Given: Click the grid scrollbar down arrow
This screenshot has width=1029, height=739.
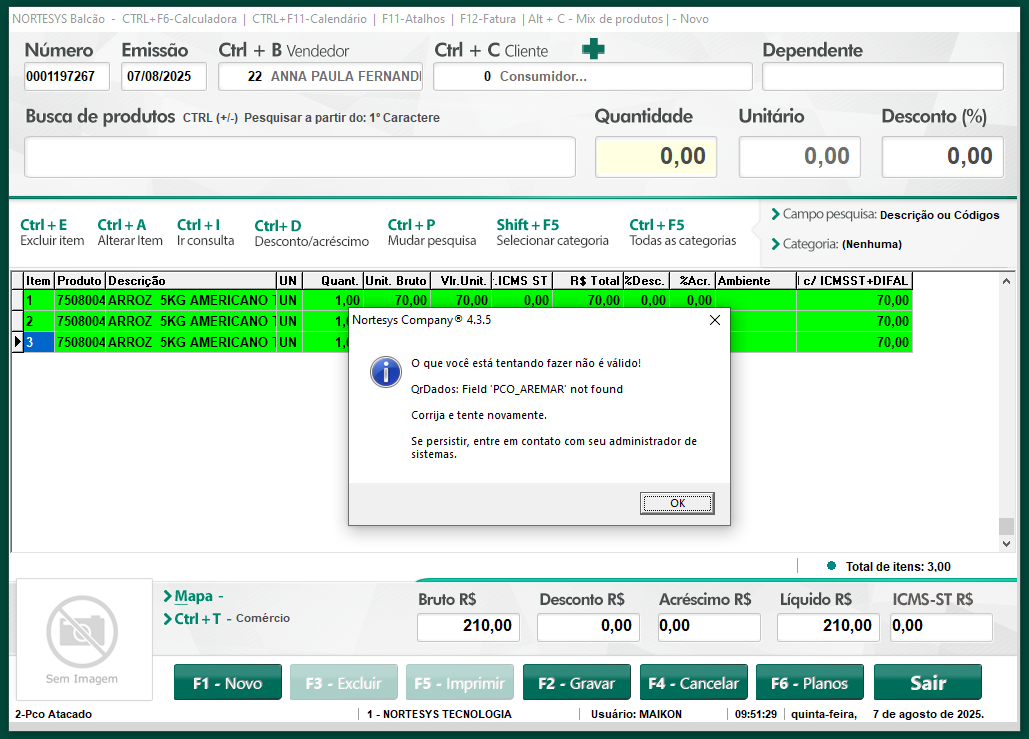Looking at the screenshot, I should pos(1007,544).
